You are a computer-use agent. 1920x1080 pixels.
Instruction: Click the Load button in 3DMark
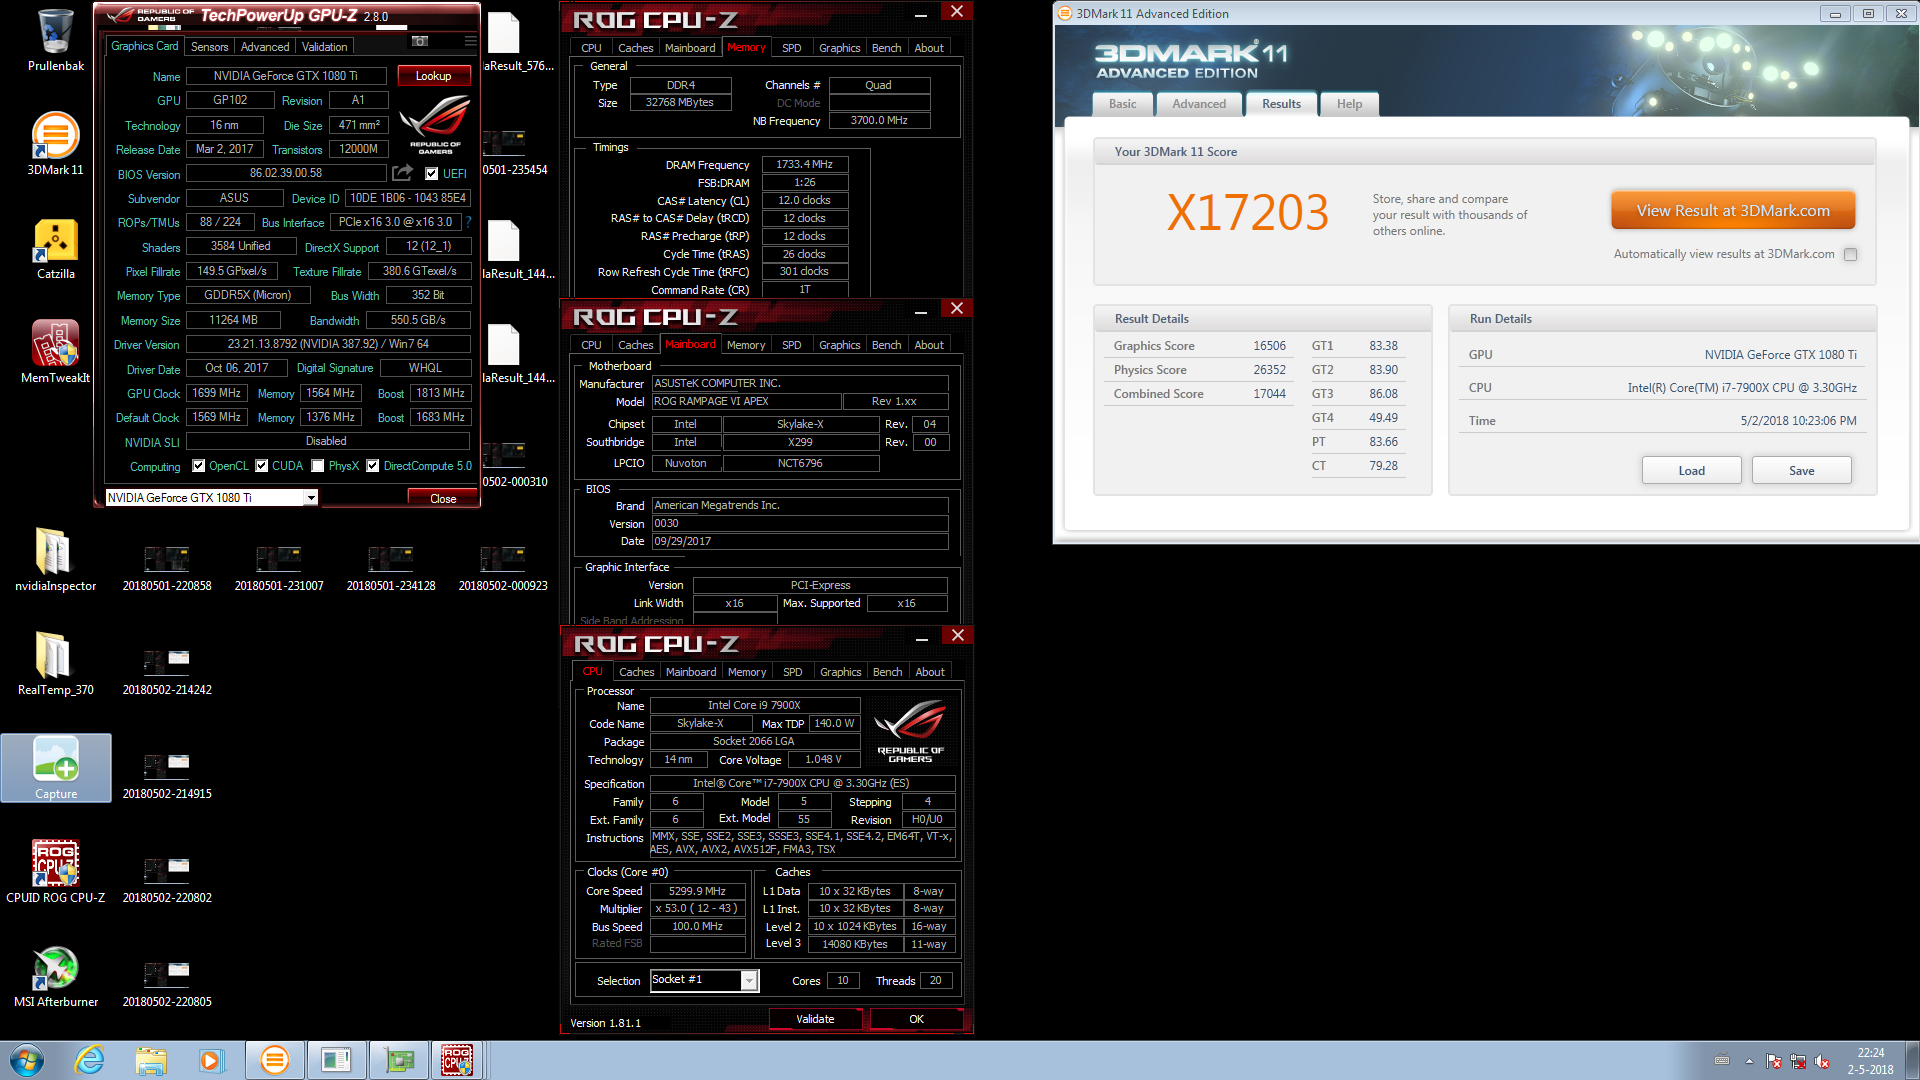[1691, 471]
